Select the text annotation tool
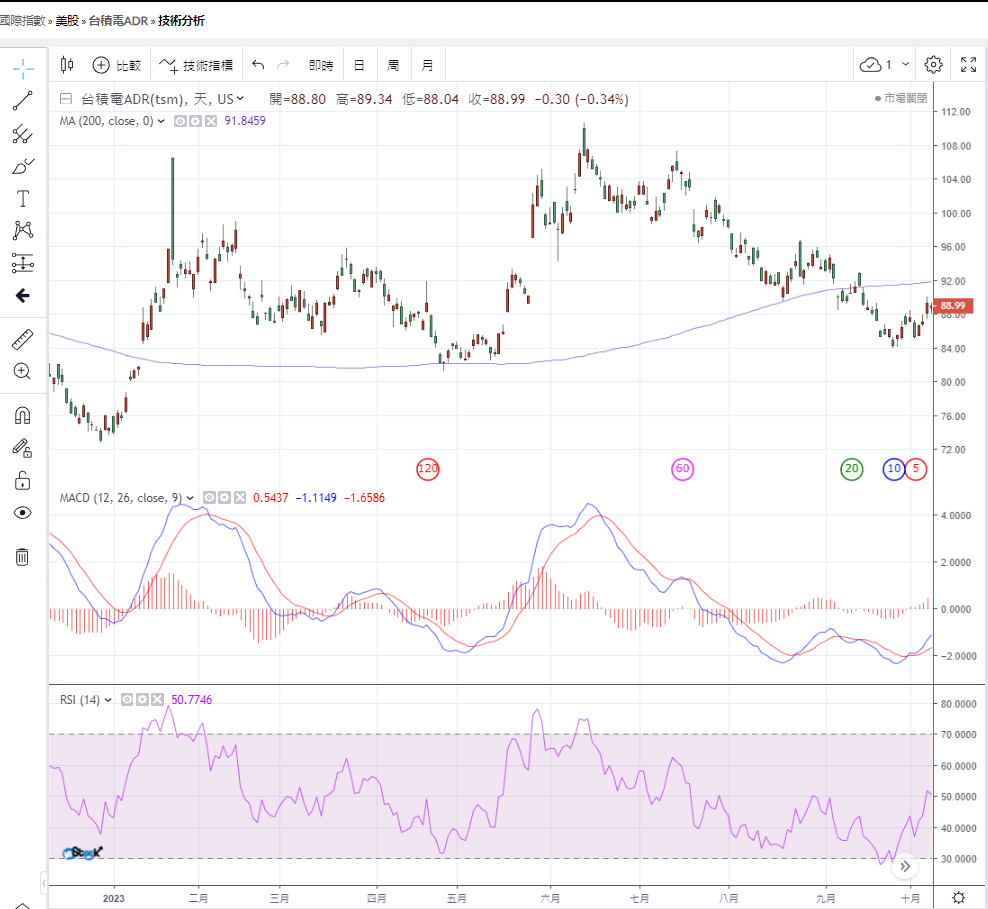 [22, 198]
